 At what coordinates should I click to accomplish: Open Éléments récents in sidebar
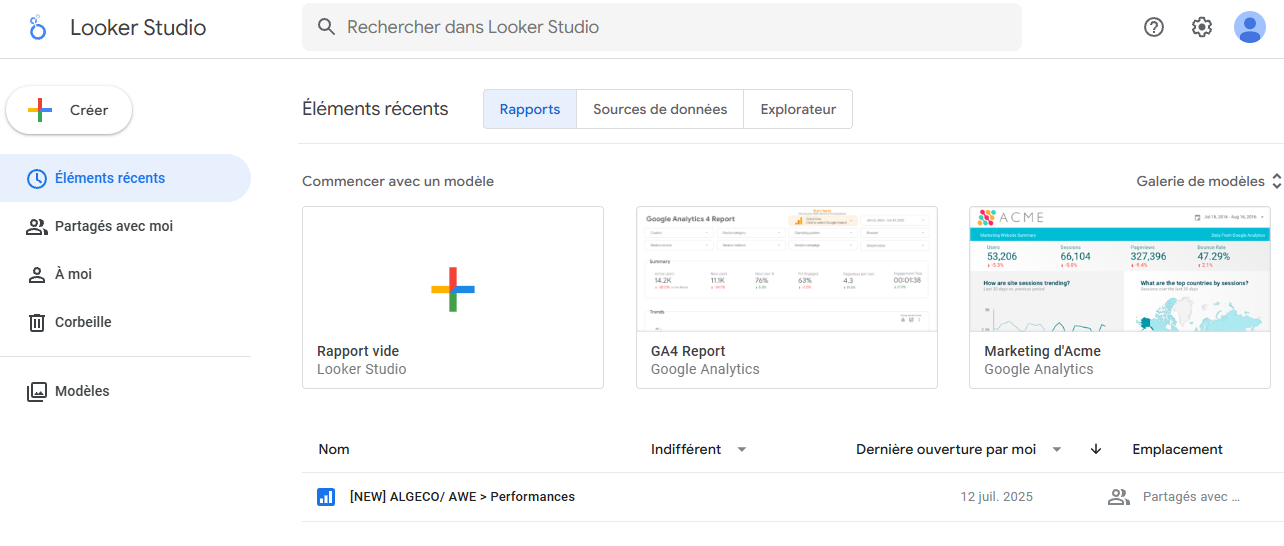(125, 179)
